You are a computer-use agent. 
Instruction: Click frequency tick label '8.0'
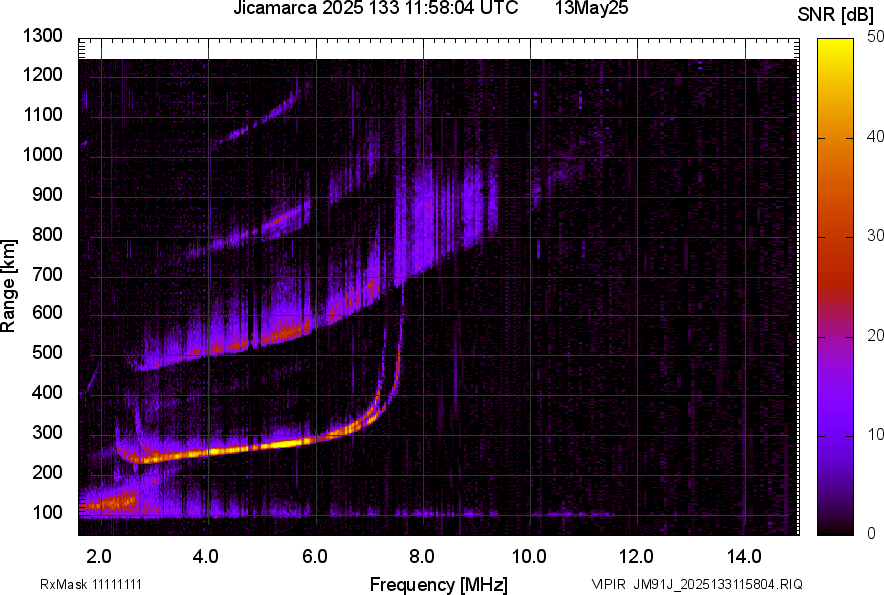point(422,557)
